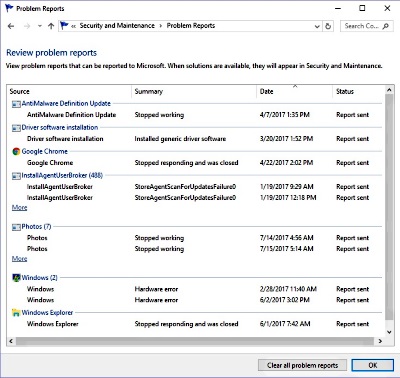Collapse the Driver software installation group
The image size is (400, 378).
coord(60,128)
